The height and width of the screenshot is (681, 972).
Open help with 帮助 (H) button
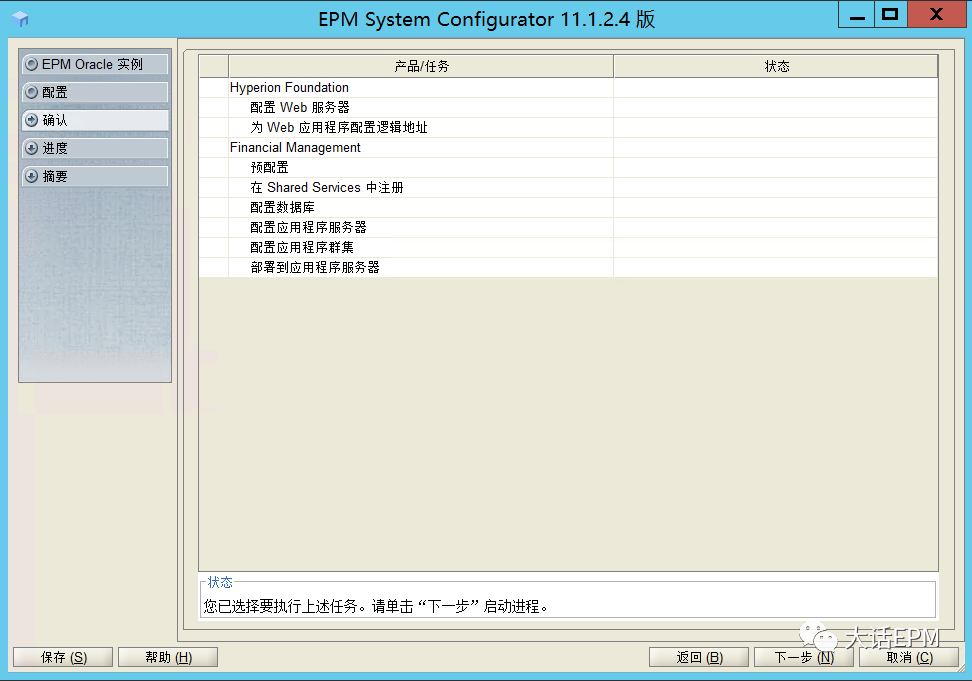(168, 657)
